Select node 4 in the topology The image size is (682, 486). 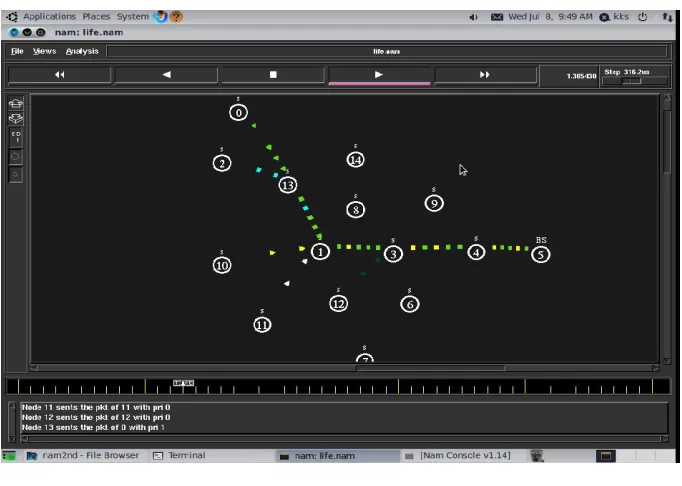(x=476, y=252)
